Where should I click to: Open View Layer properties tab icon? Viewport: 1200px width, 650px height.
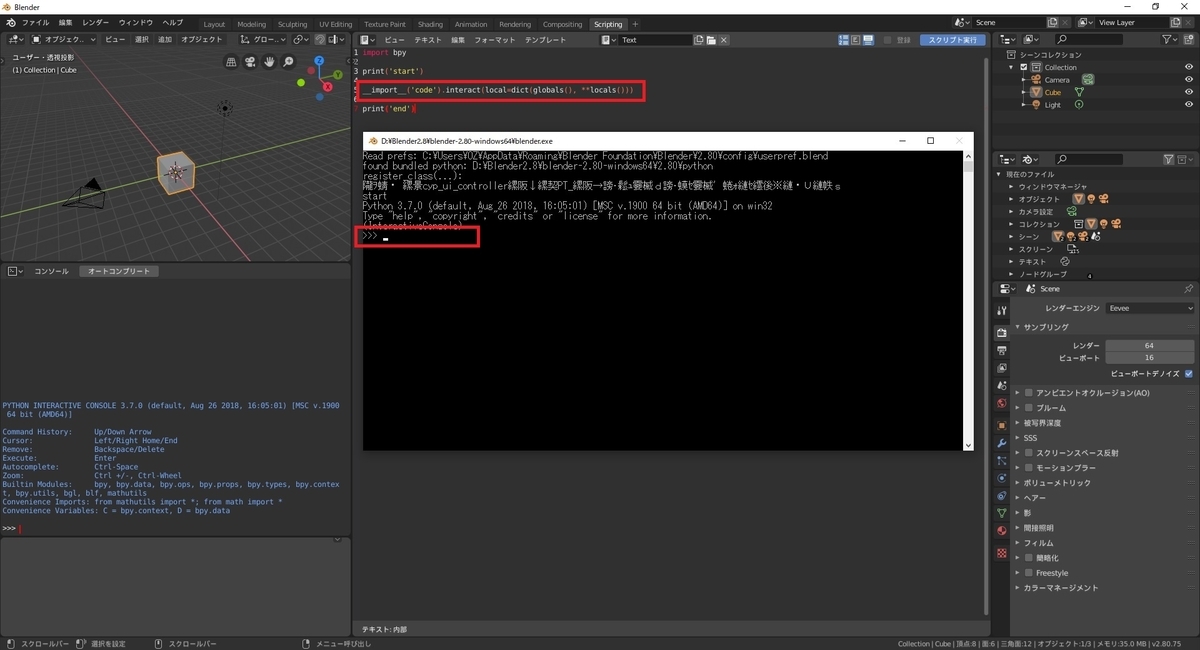pyautogui.click(x=1001, y=368)
